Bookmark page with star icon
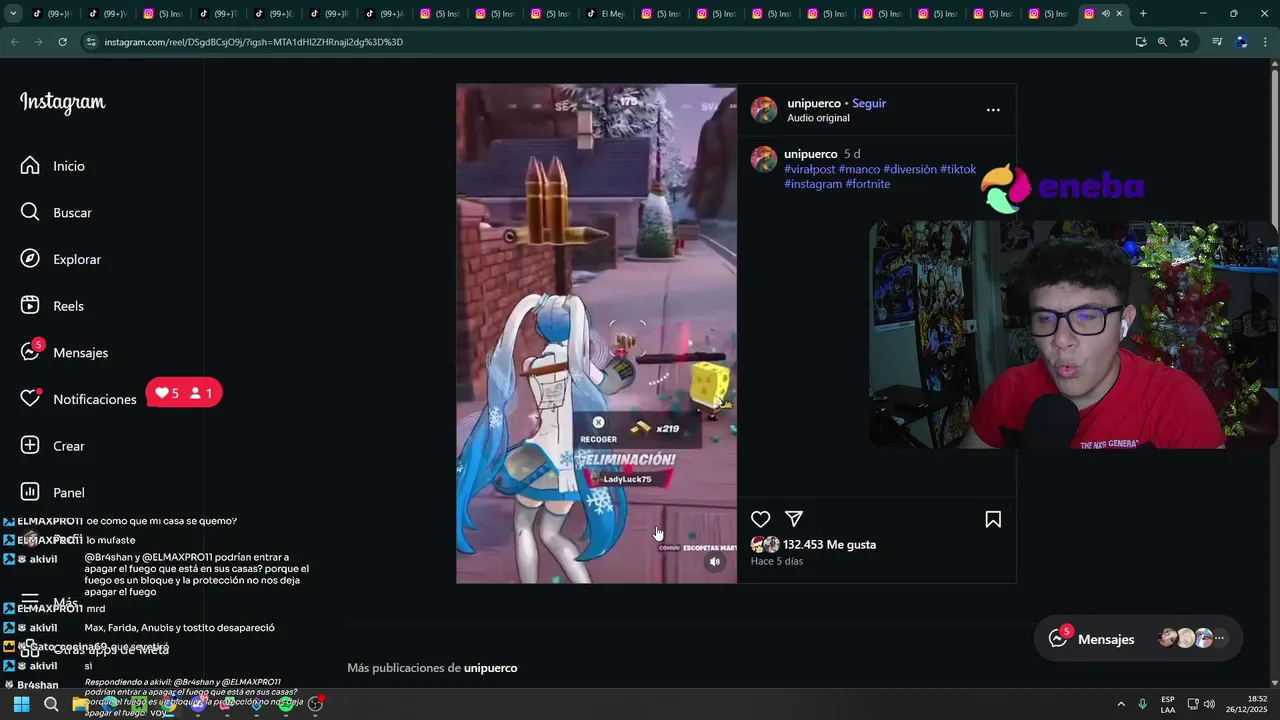 pos(1184,42)
